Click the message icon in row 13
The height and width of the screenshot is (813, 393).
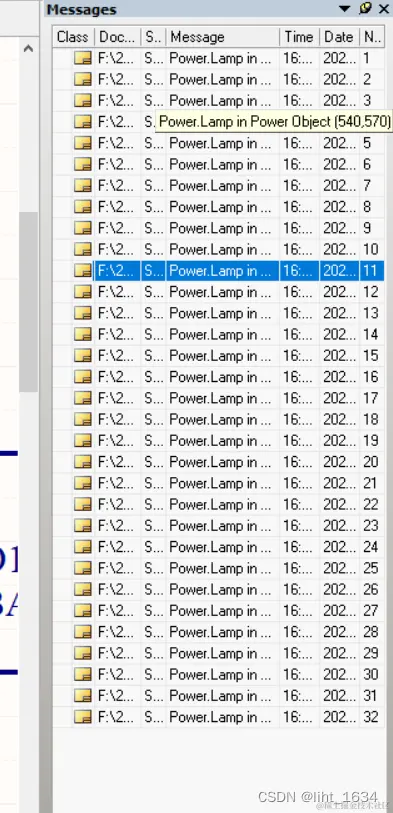83,314
